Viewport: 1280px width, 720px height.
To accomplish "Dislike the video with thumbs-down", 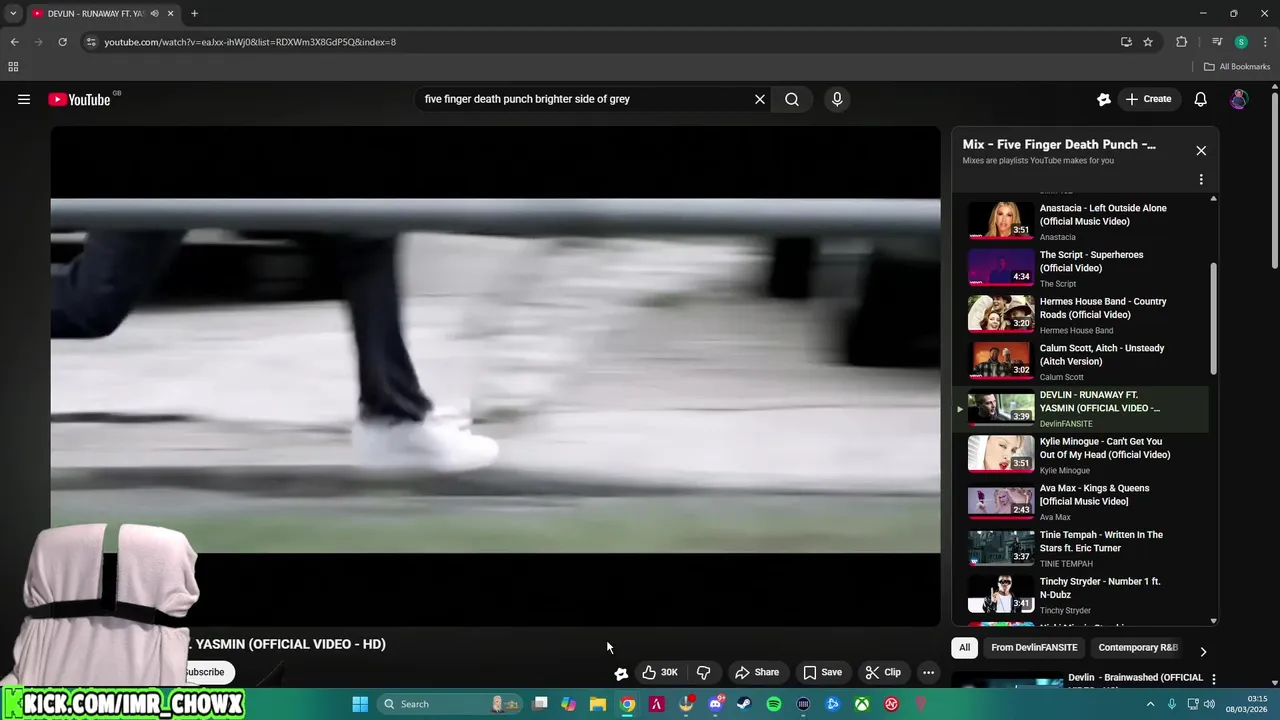I will [704, 672].
